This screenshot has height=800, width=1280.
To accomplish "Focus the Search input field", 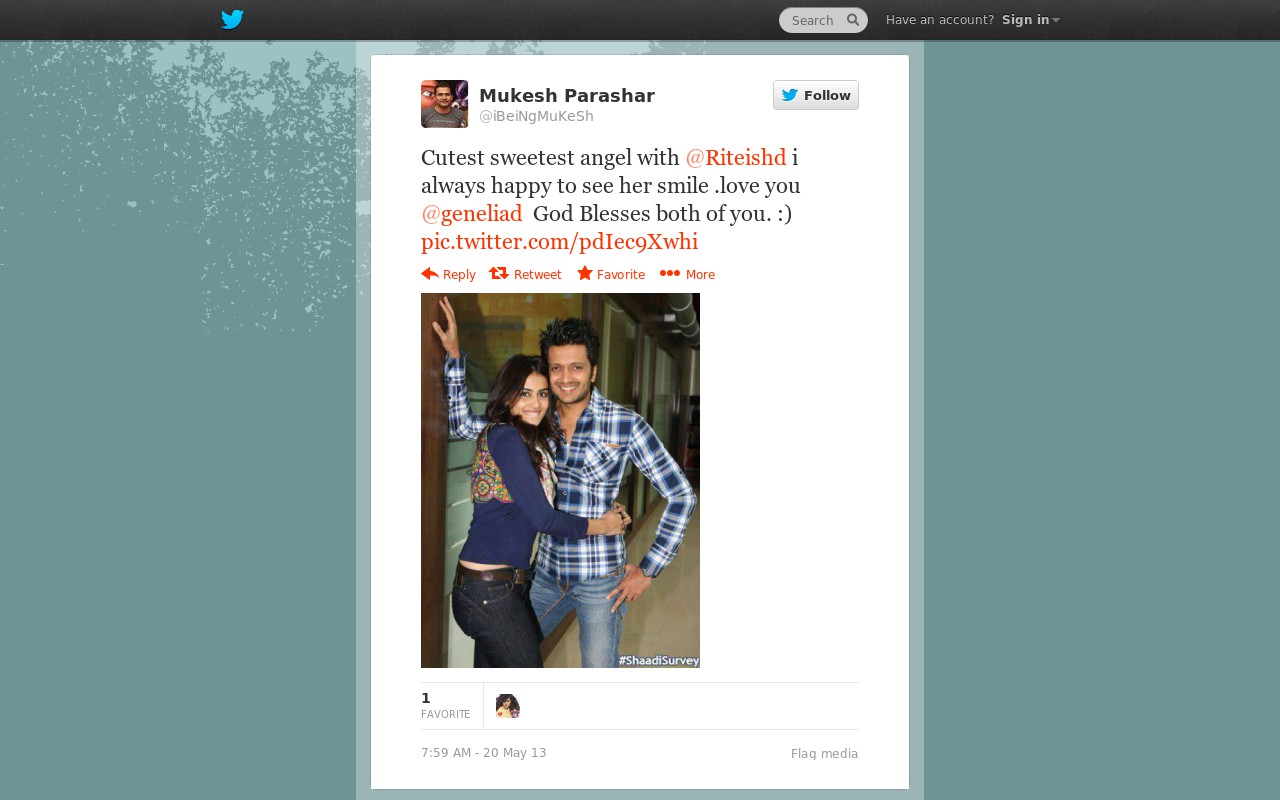I will click(815, 20).
